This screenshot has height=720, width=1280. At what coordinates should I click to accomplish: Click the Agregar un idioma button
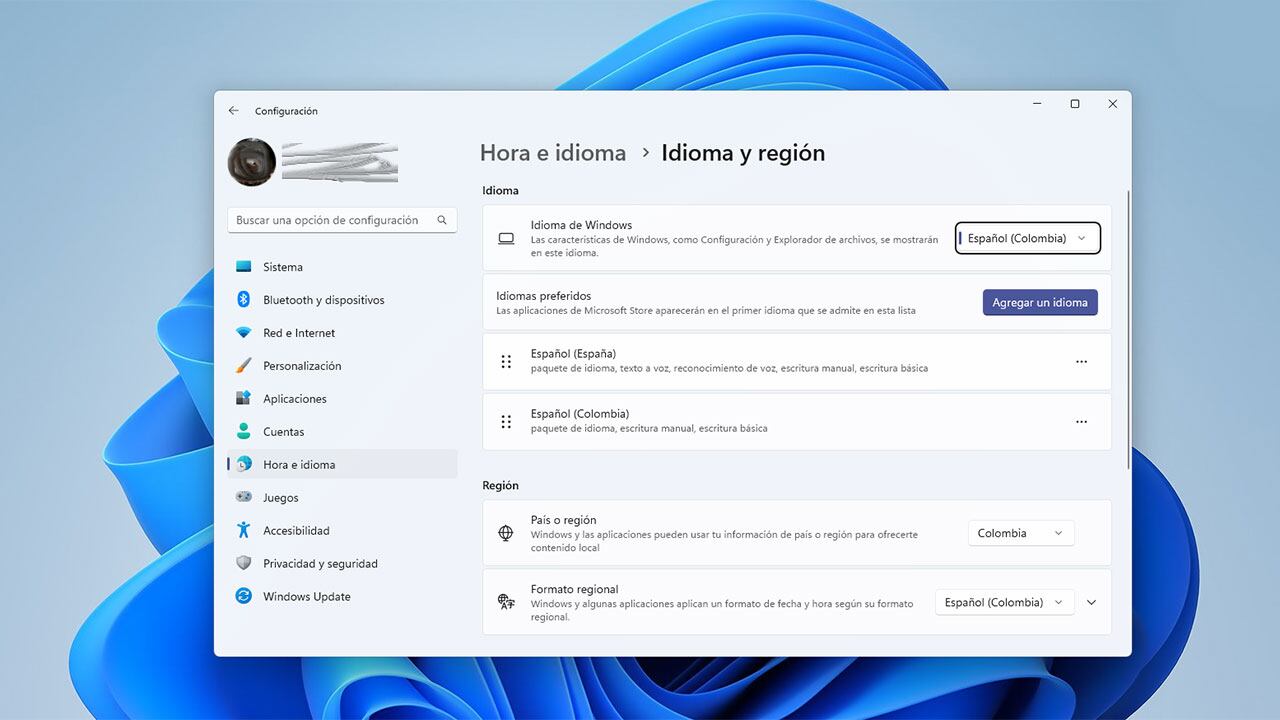pyautogui.click(x=1040, y=302)
